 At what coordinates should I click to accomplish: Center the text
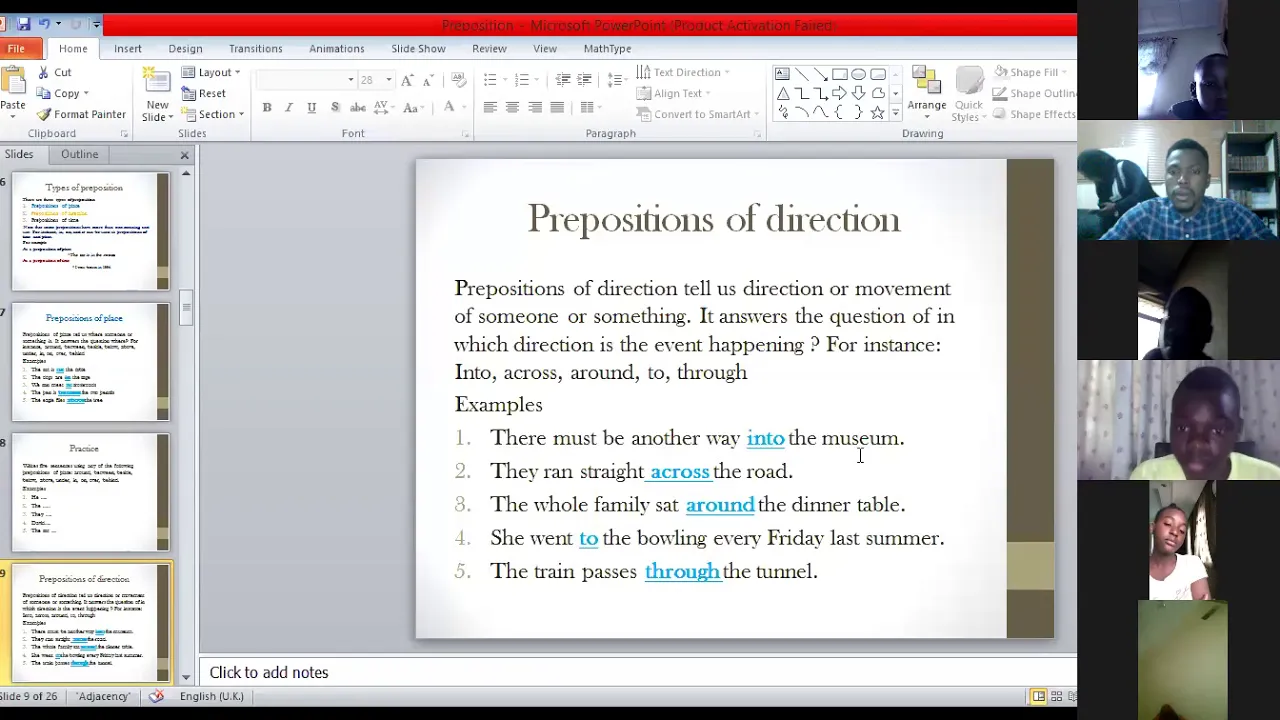[x=512, y=107]
